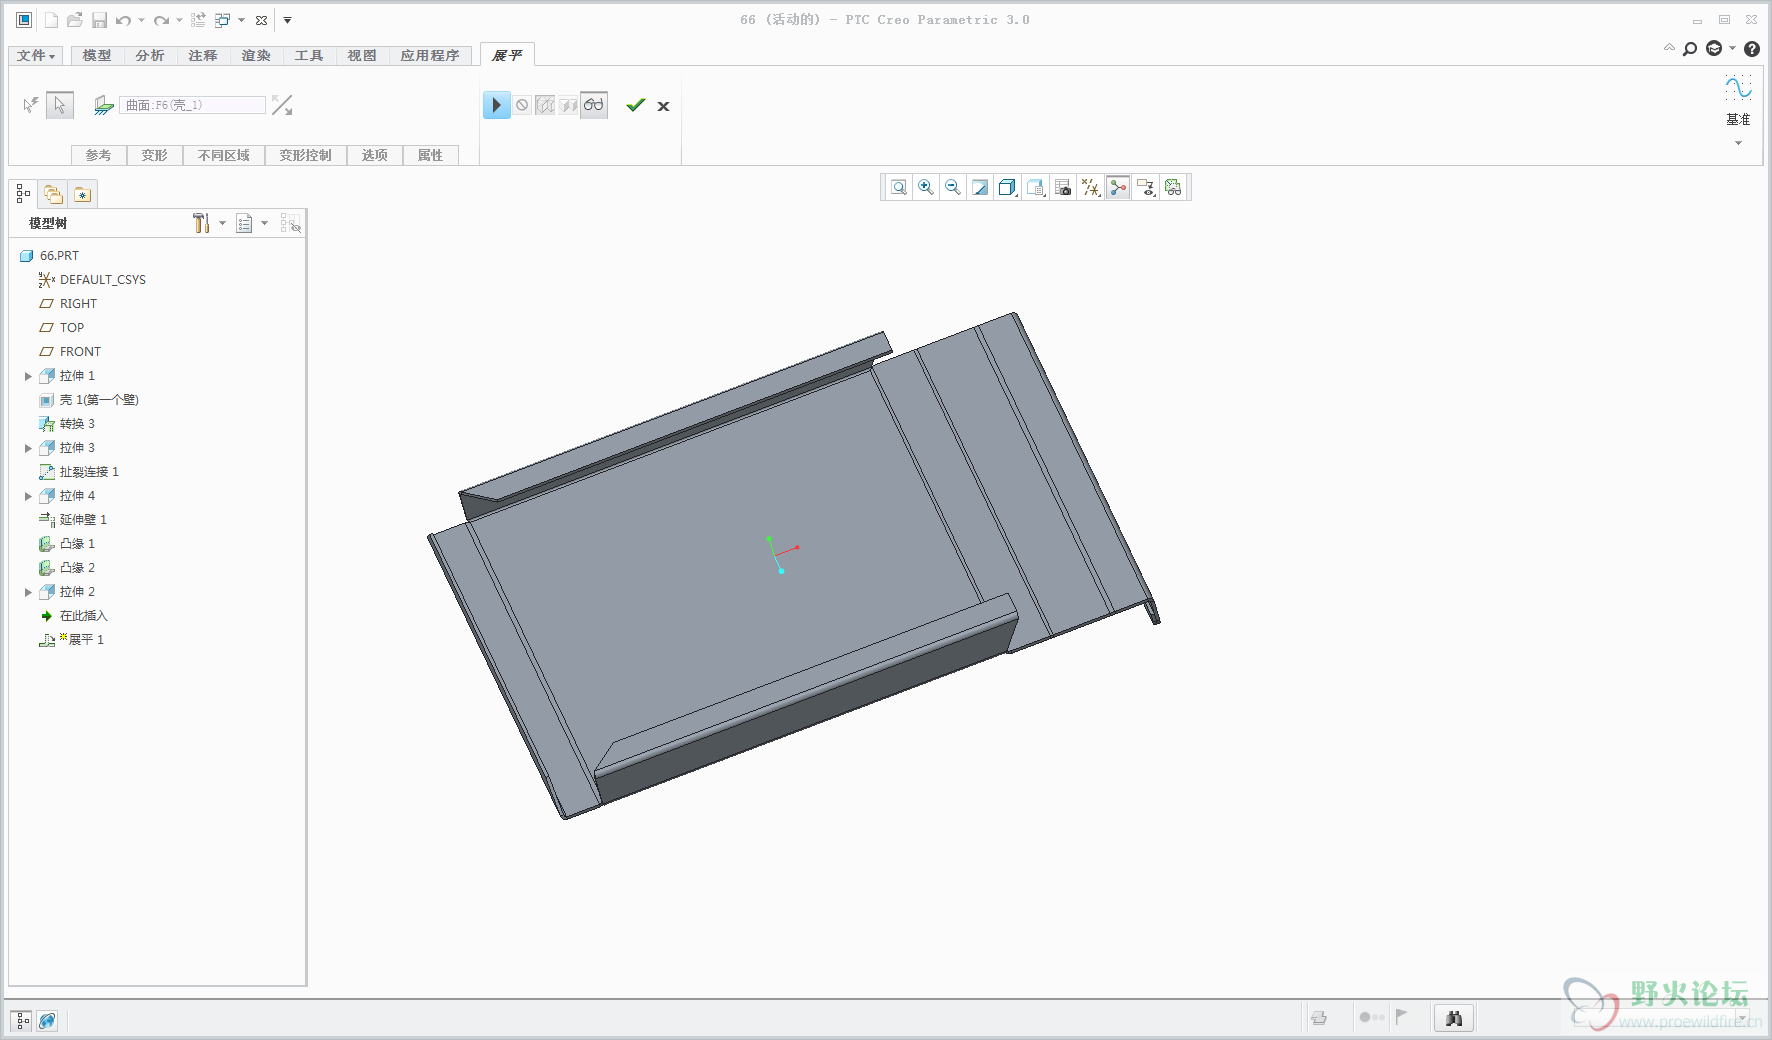The image size is (1772, 1040).
Task: Open the 文件 dropdown menu
Action: coord(36,56)
